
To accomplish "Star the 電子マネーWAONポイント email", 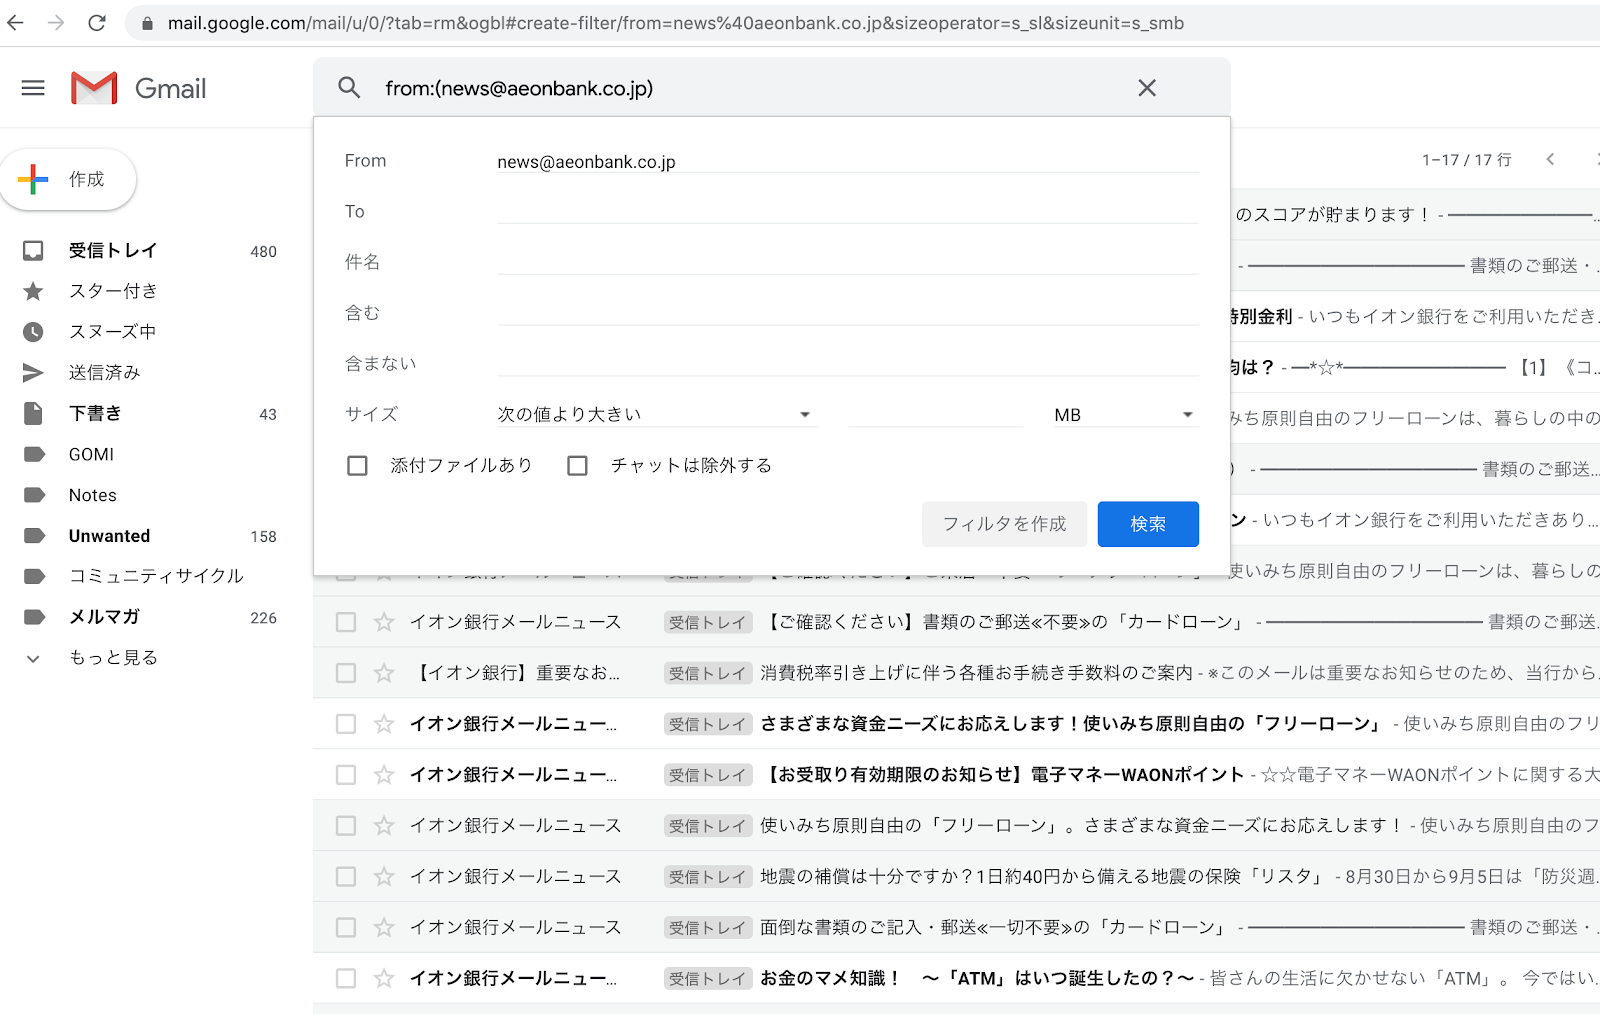I will [384, 775].
